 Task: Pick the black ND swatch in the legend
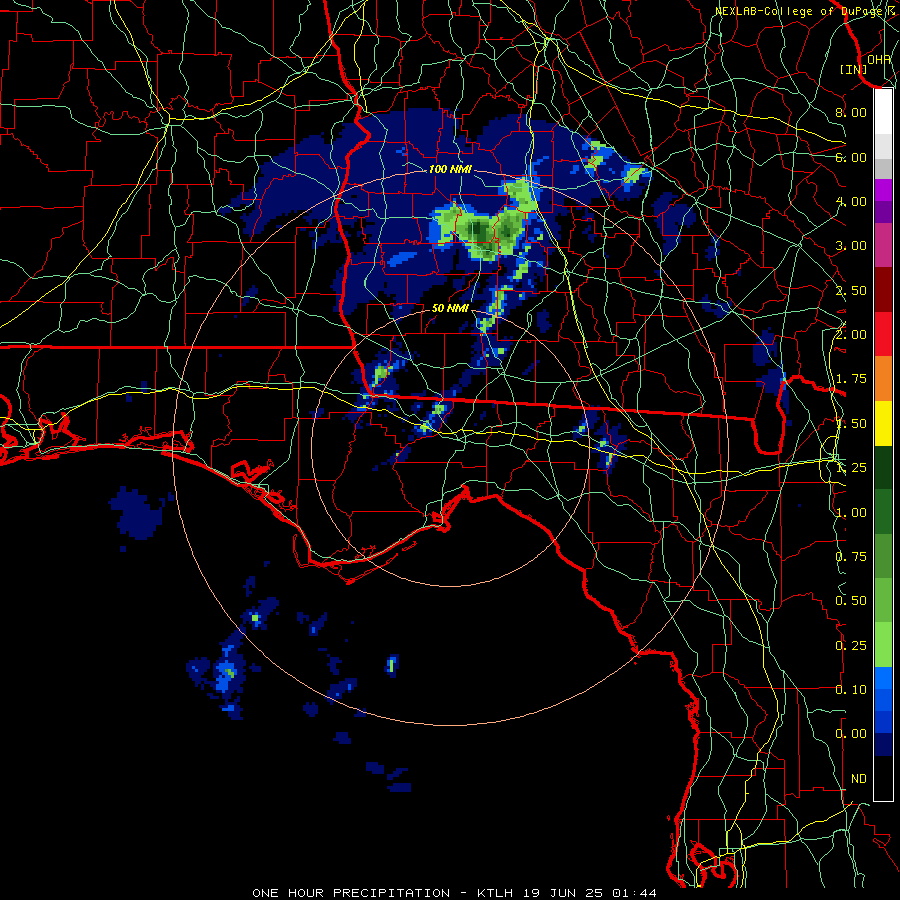coord(883,778)
